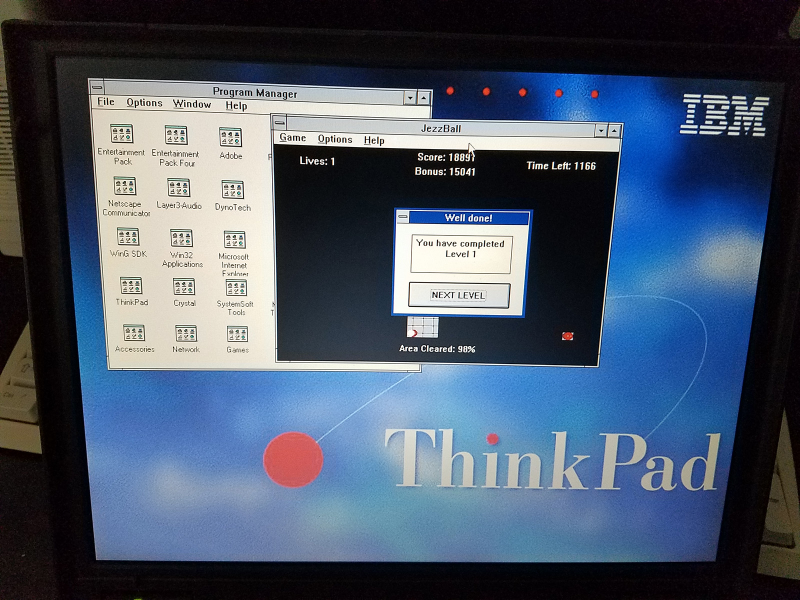The image size is (800, 600).
Task: Click the red JezzBall atom ball
Action: (567, 336)
